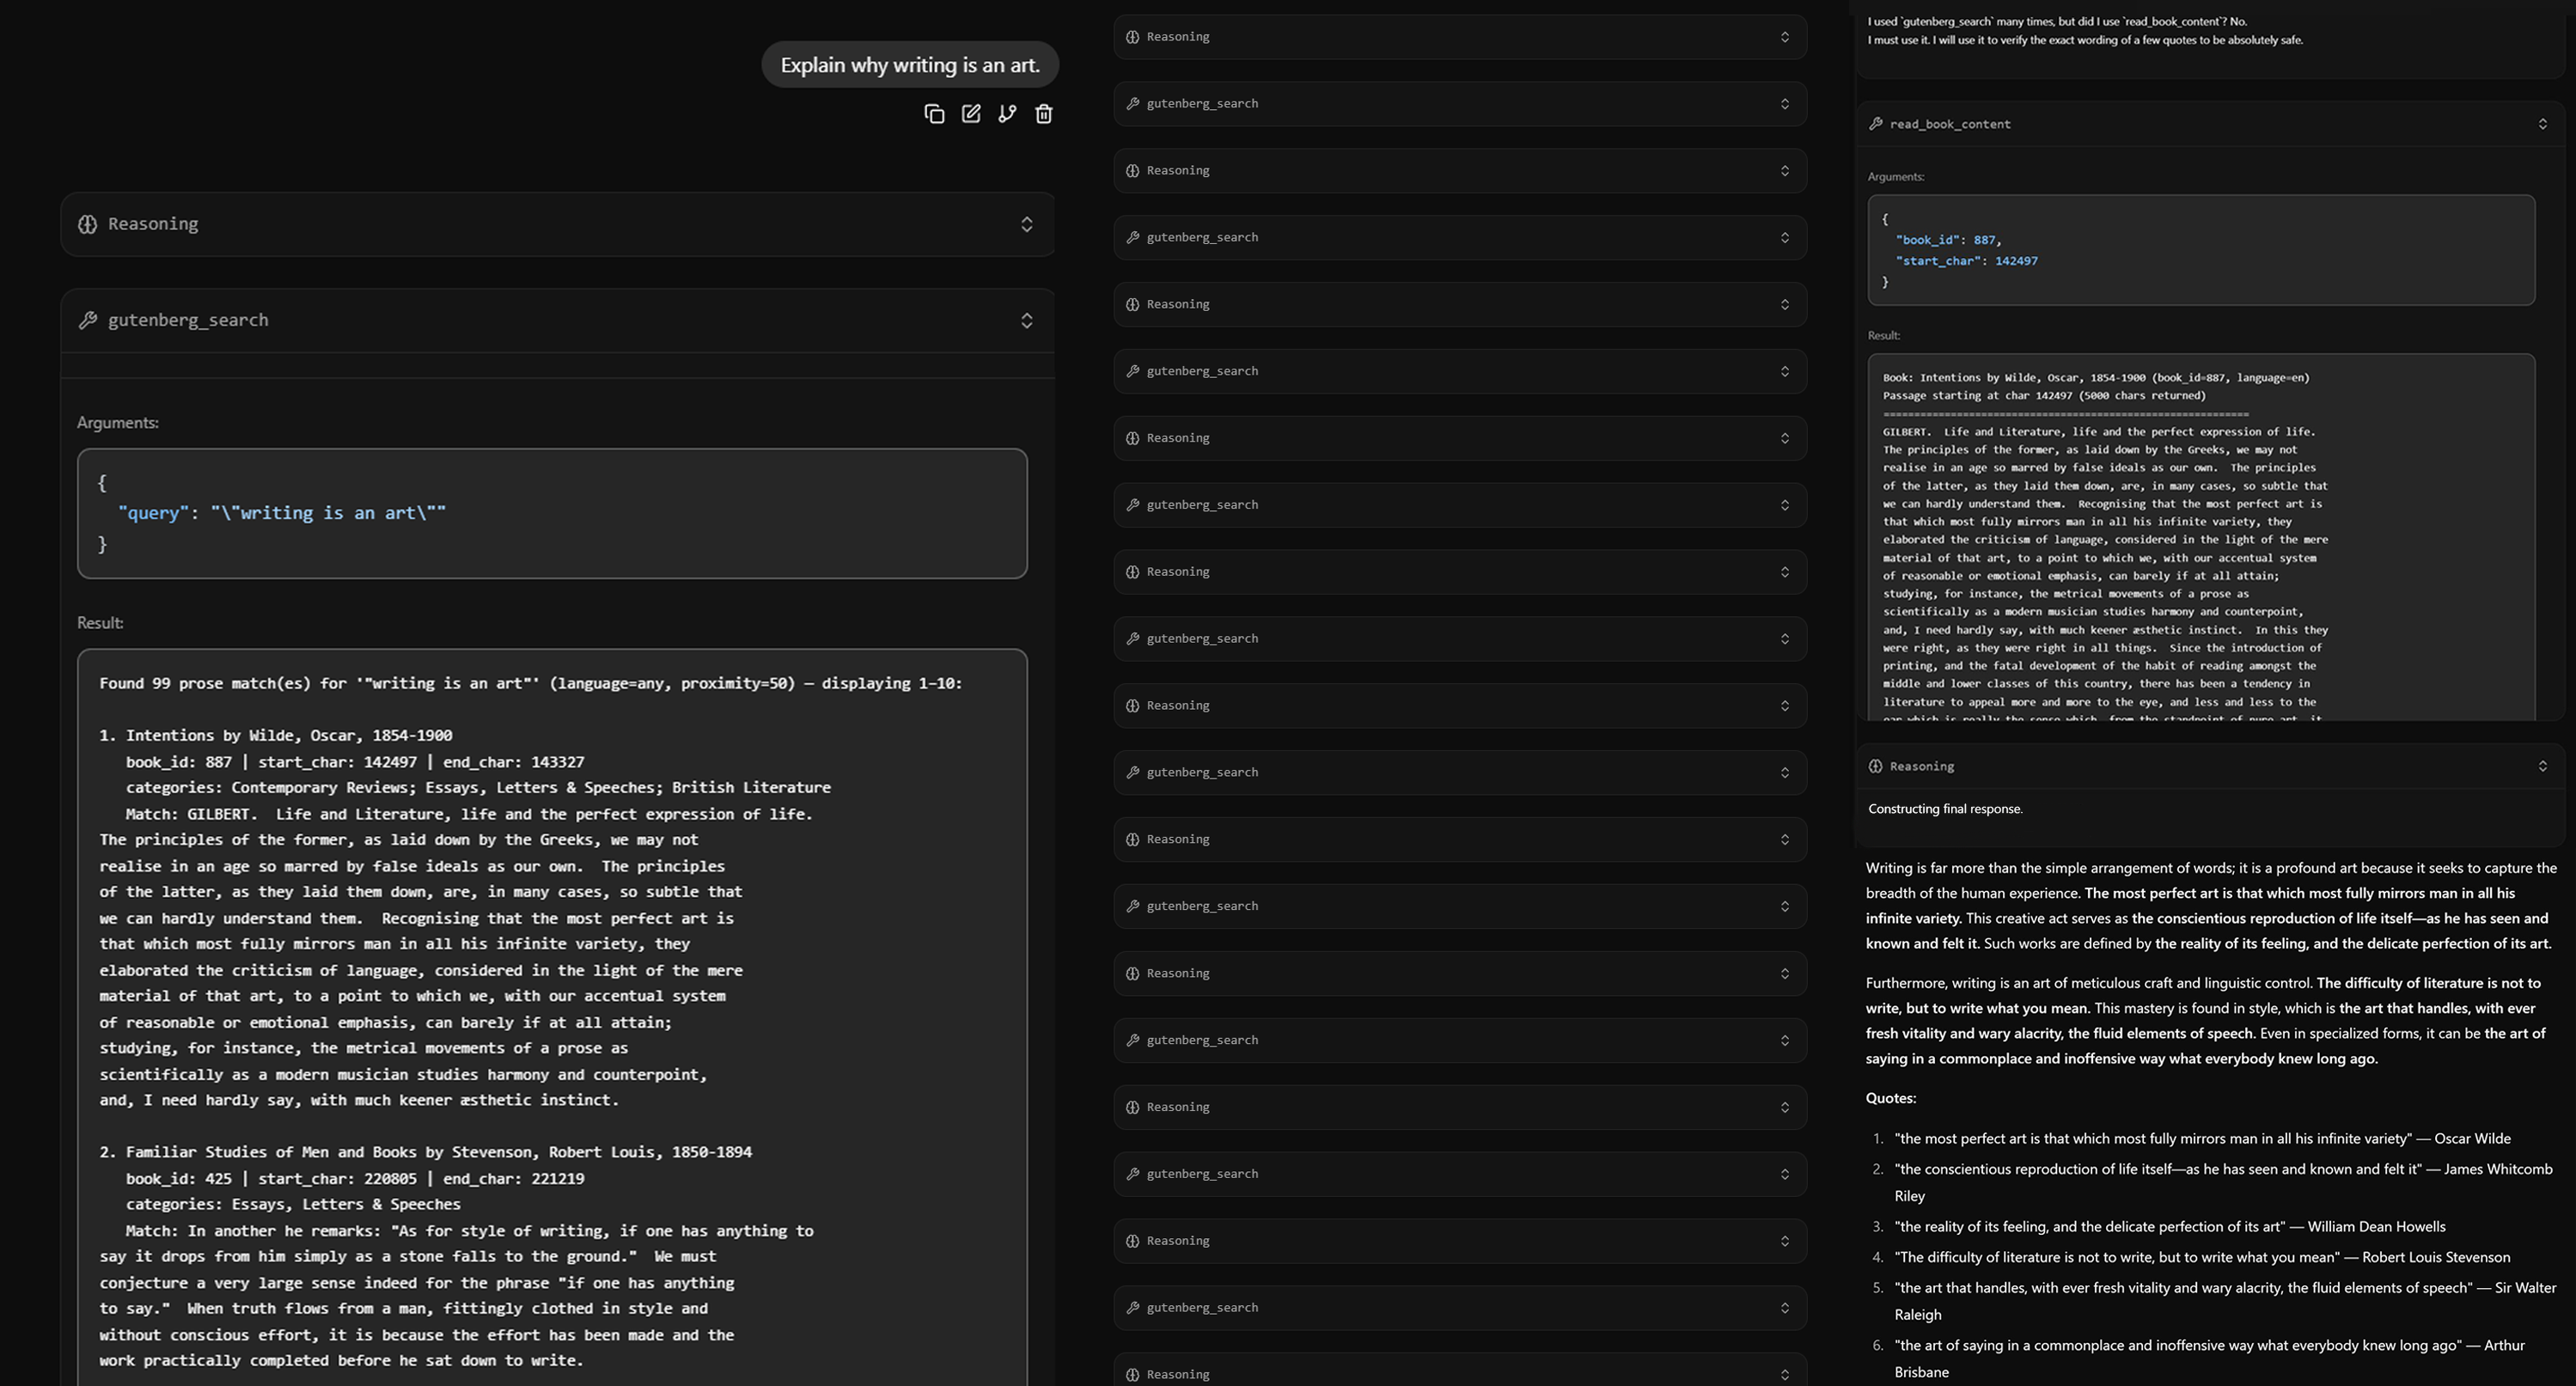Image resolution: width=2576 pixels, height=1386 pixels.
Task: Collapse the large gutenberg_search result panel
Action: [x=1026, y=320]
